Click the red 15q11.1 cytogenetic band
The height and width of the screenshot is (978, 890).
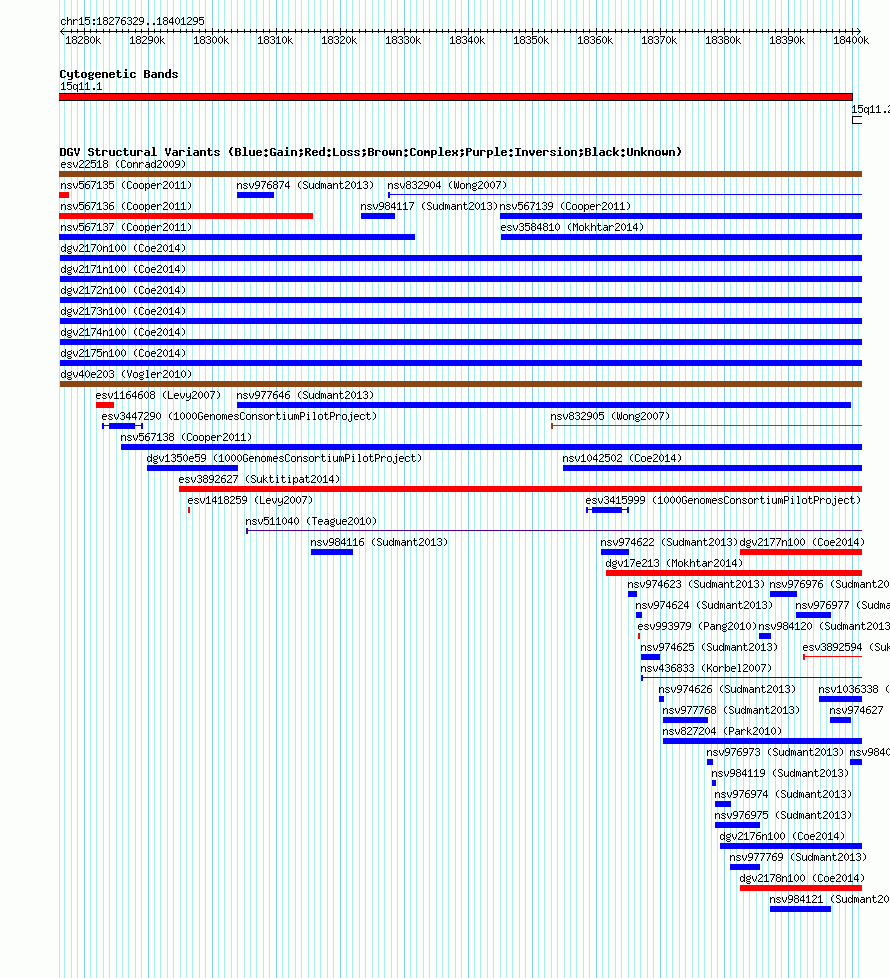coord(456,97)
